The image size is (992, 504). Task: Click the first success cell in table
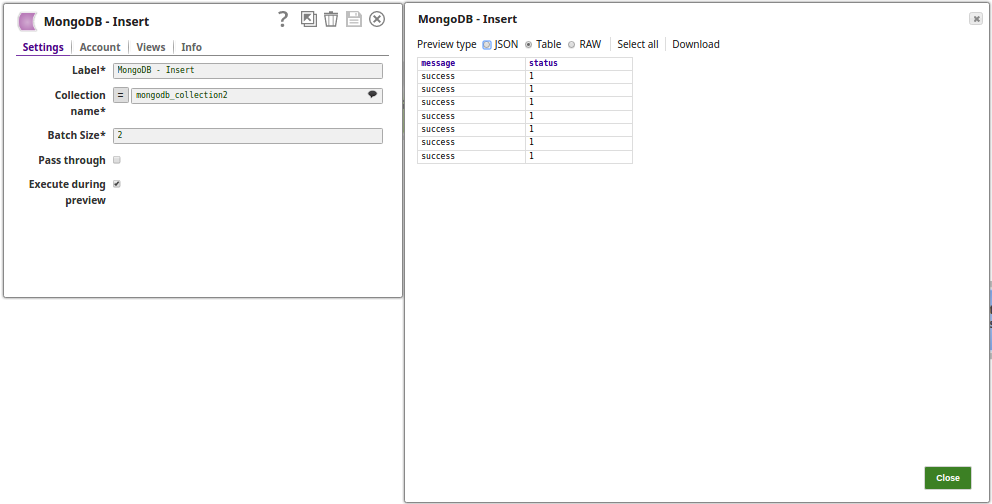(471, 77)
